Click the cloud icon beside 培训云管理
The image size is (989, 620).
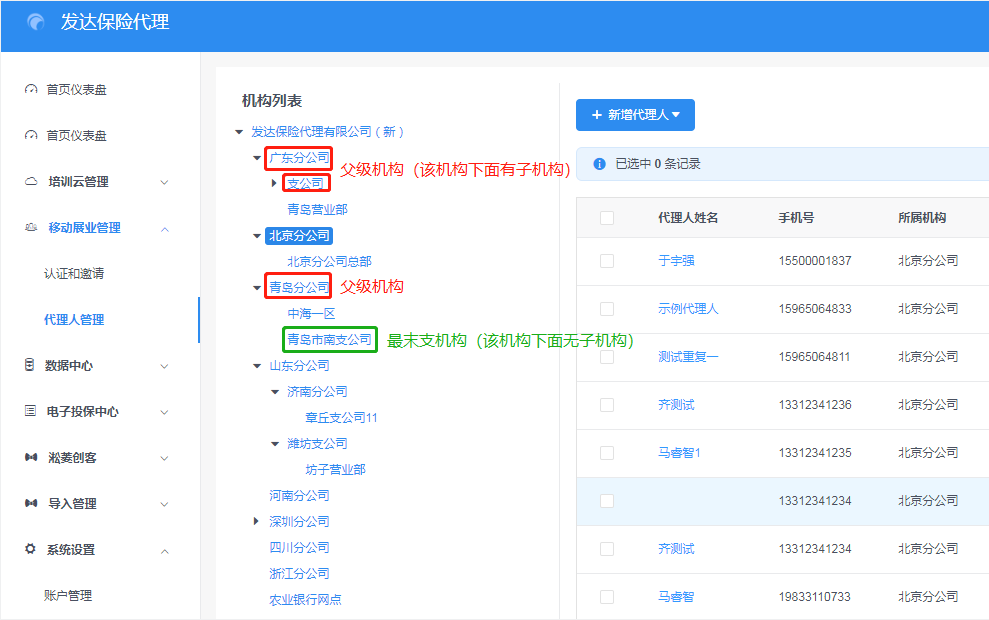pos(30,182)
